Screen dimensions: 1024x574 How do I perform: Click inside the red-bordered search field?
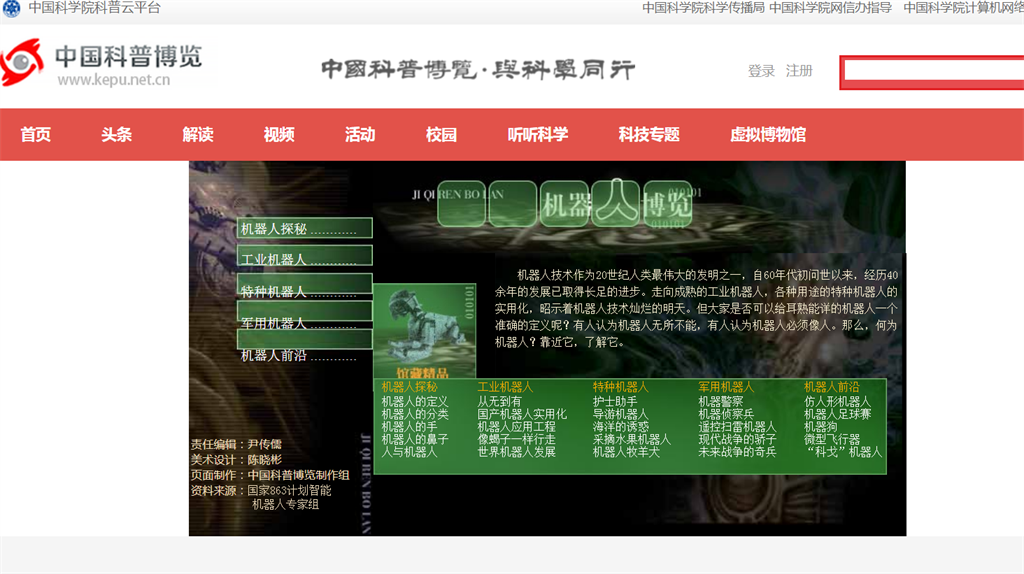932,72
